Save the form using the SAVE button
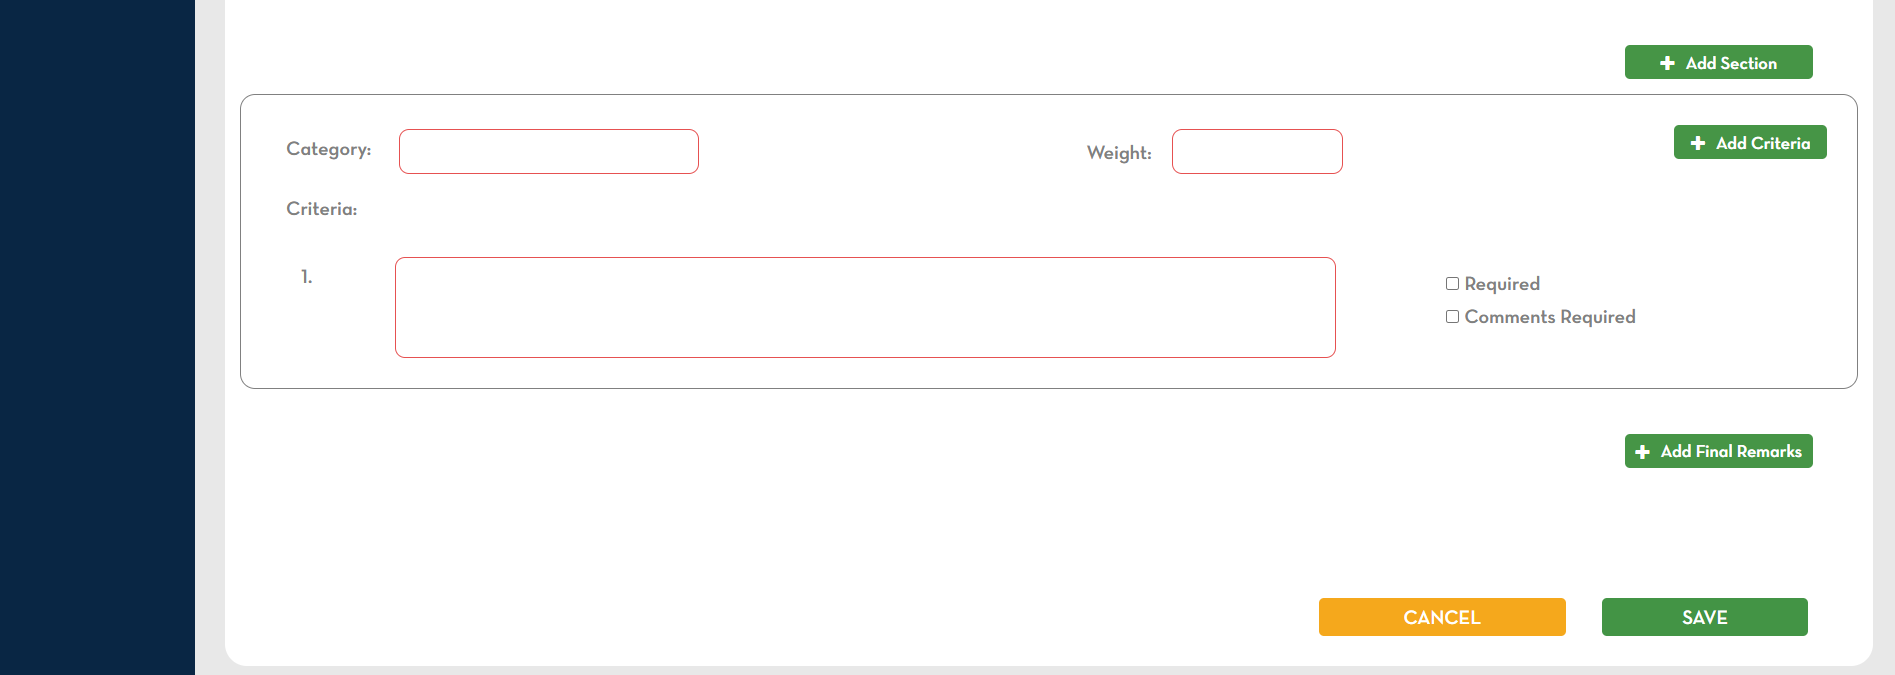Viewport: 1895px width, 675px height. click(1705, 617)
